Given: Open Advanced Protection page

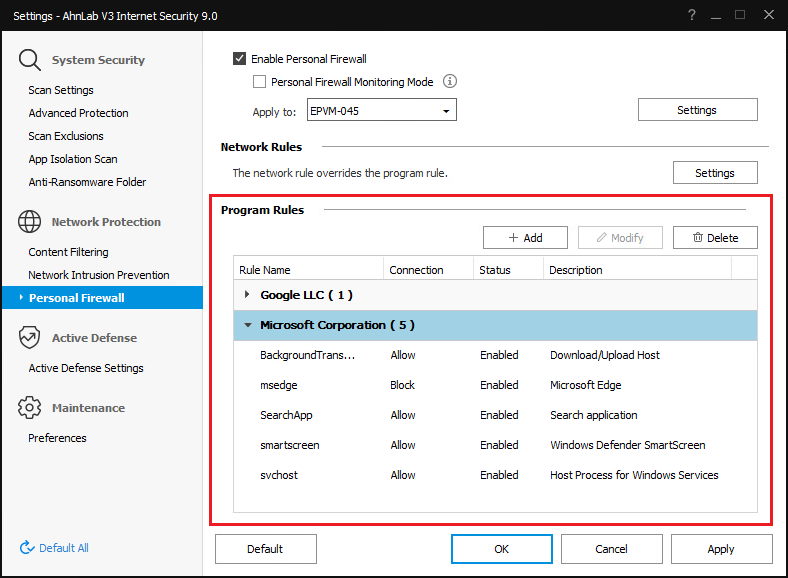Looking at the screenshot, I should pyautogui.click(x=78, y=113).
